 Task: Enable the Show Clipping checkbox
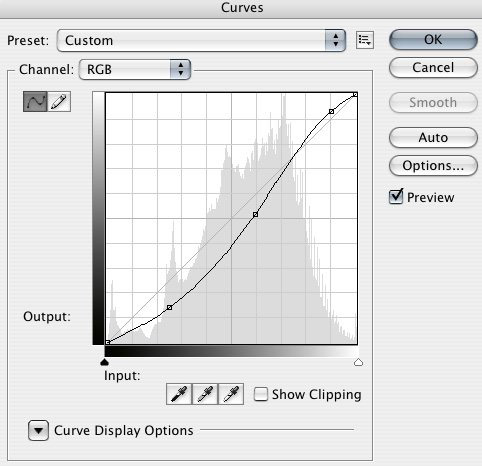[260, 394]
